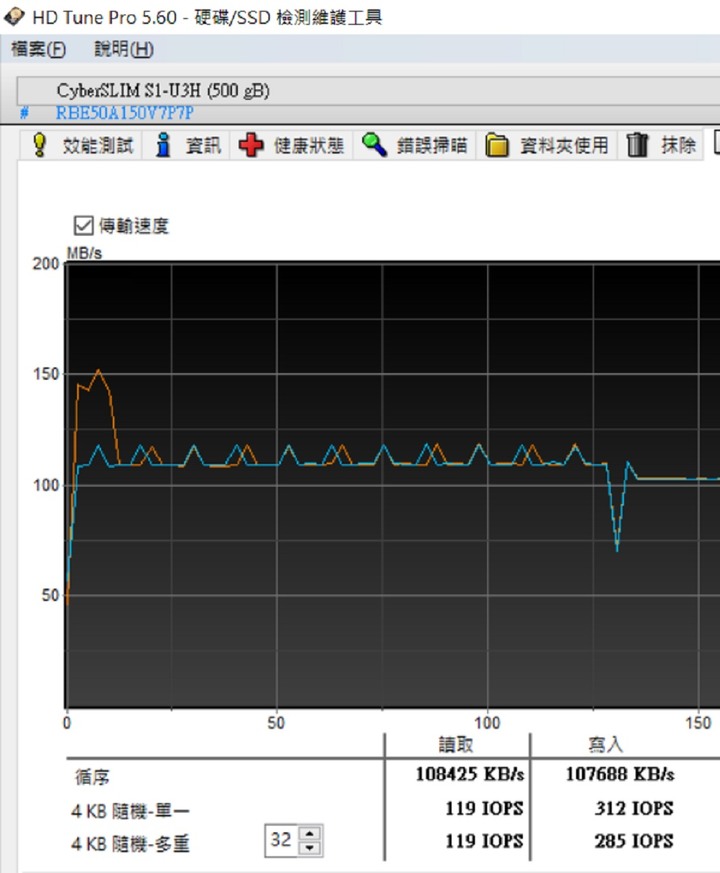Open the 檔案(F) menu

point(38,49)
